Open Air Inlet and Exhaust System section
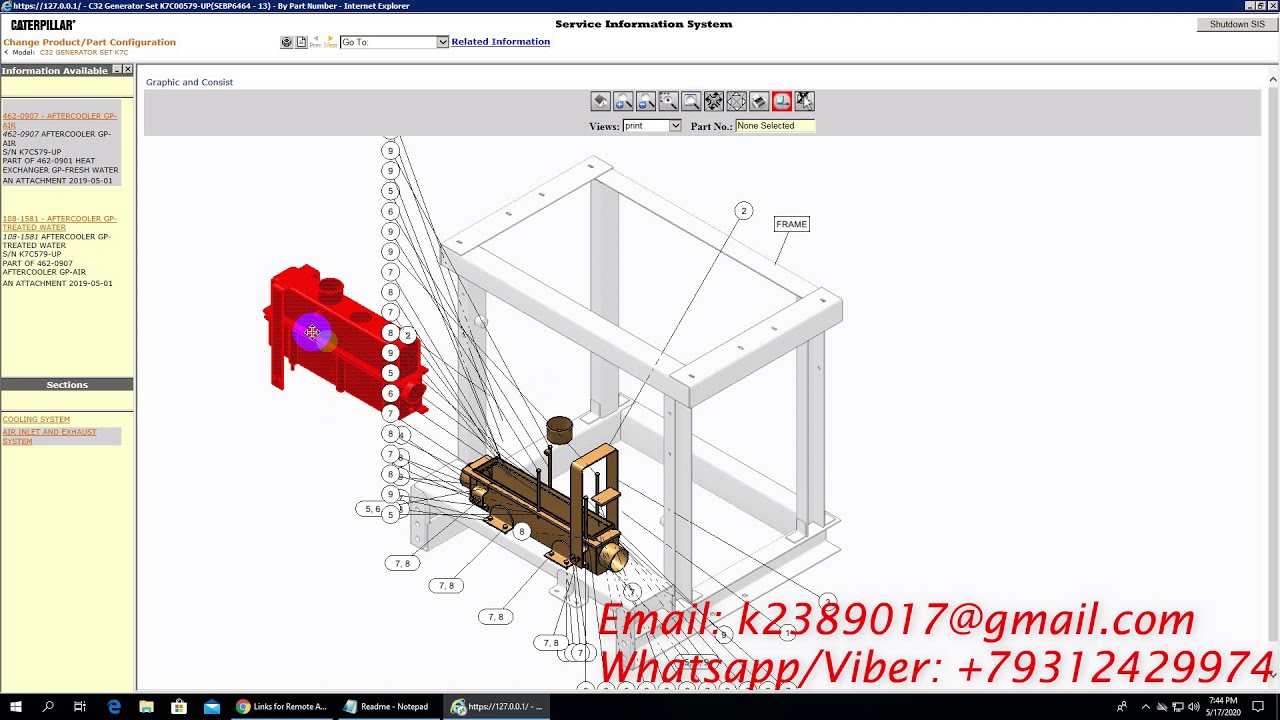Viewport: 1280px width, 720px height. 49,436
